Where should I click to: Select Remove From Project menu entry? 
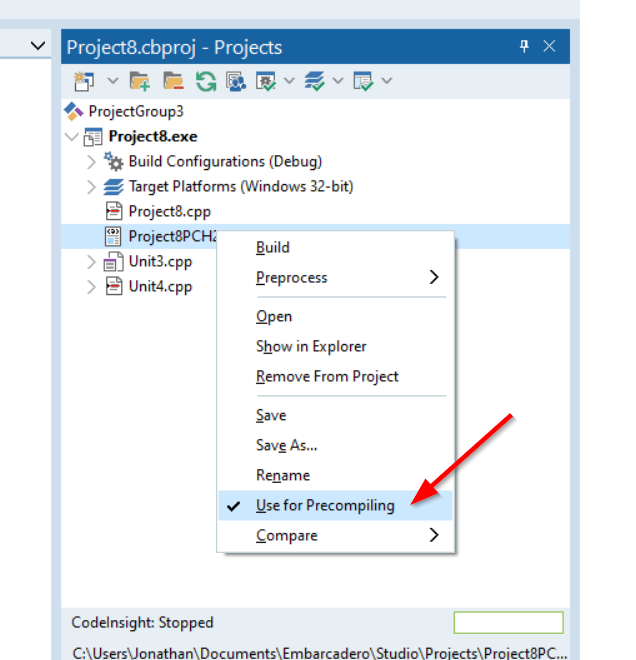coord(327,376)
